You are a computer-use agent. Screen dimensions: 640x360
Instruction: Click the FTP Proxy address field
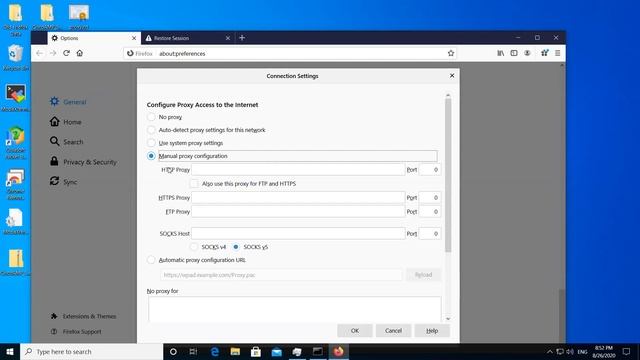tap(298, 211)
